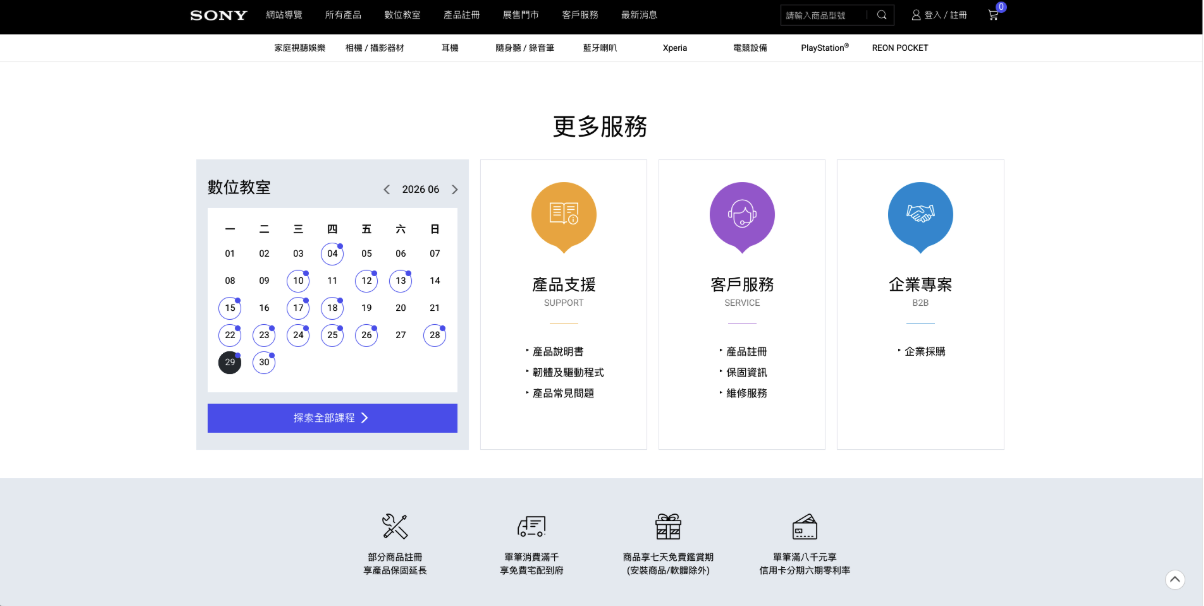Screen dimensions: 1204x606
Task: Select calendar date 22
Action: point(230,335)
